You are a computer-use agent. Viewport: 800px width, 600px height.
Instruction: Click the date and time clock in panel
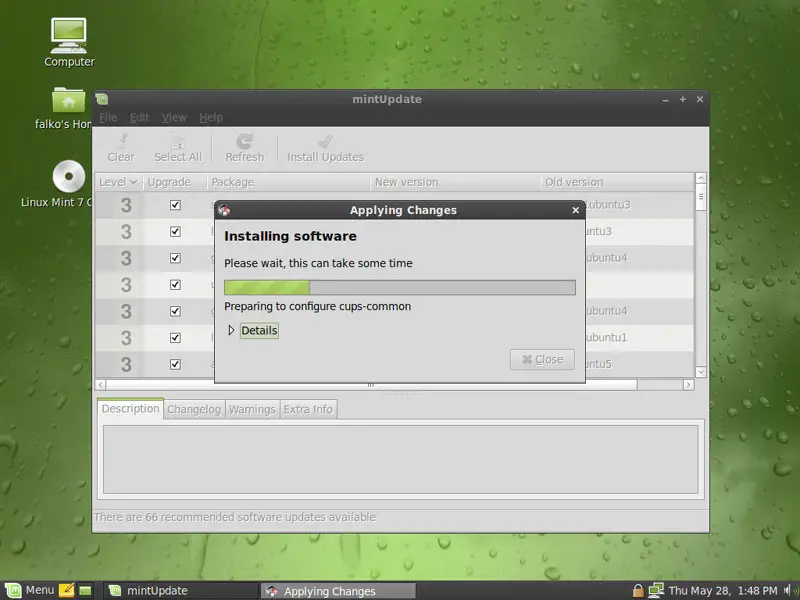[x=723, y=591]
